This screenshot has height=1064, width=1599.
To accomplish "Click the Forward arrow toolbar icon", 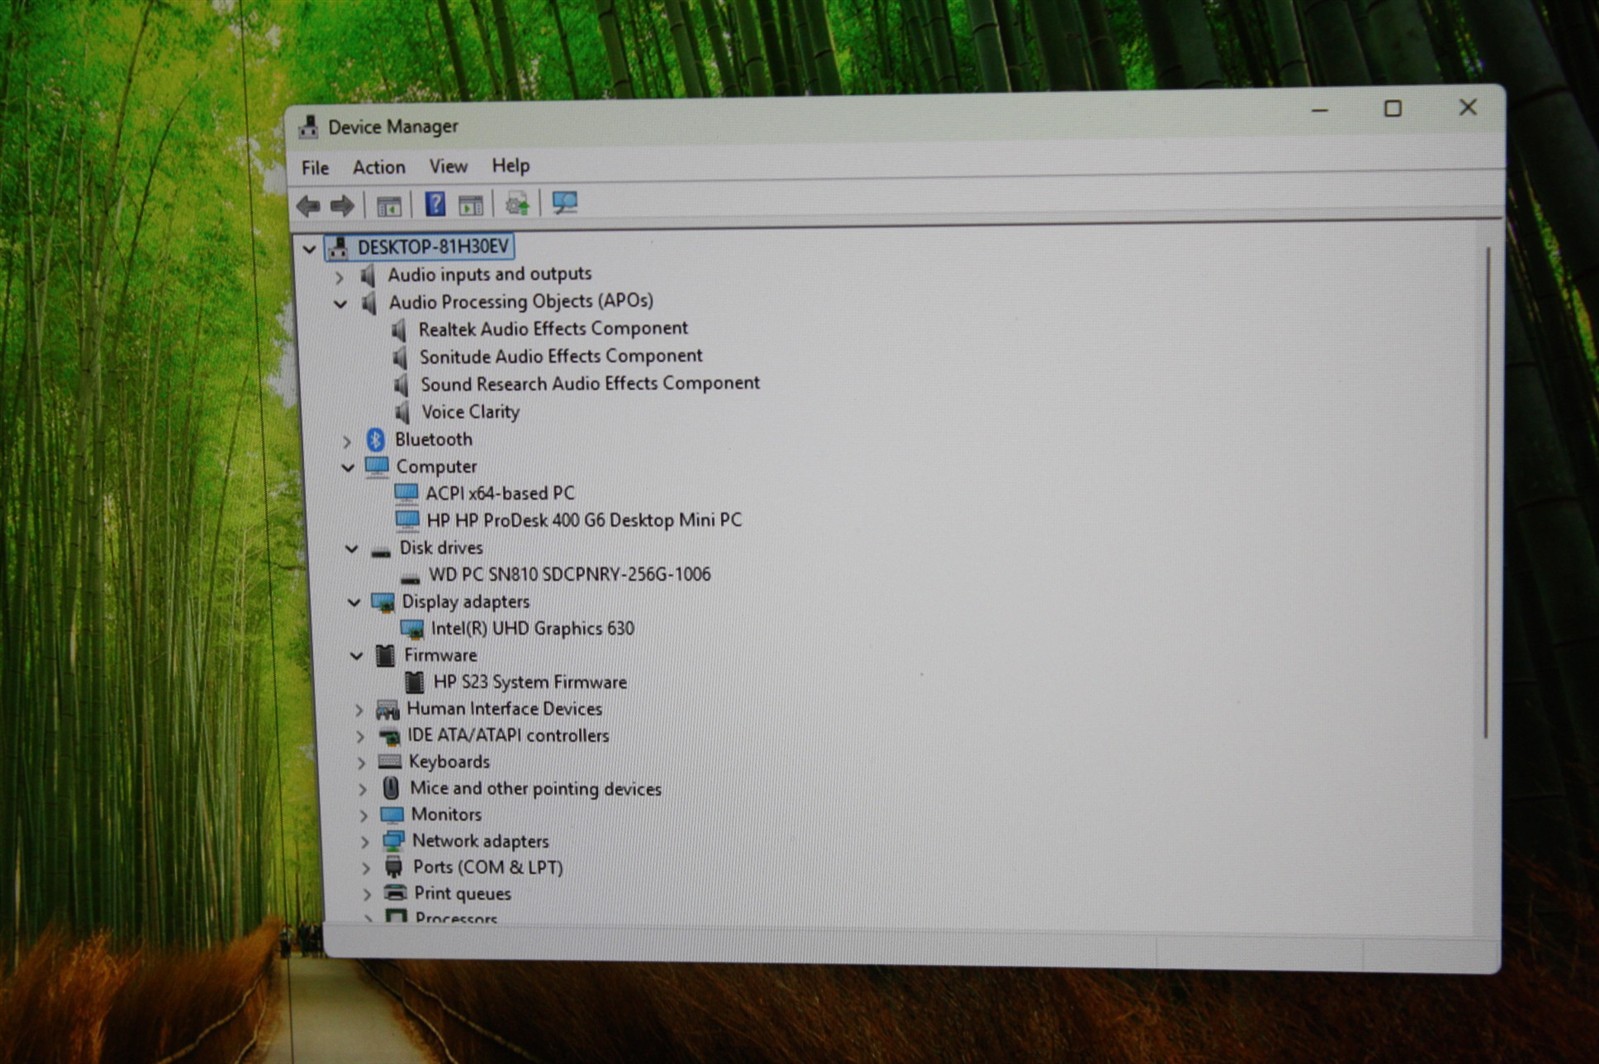I will click(x=343, y=206).
